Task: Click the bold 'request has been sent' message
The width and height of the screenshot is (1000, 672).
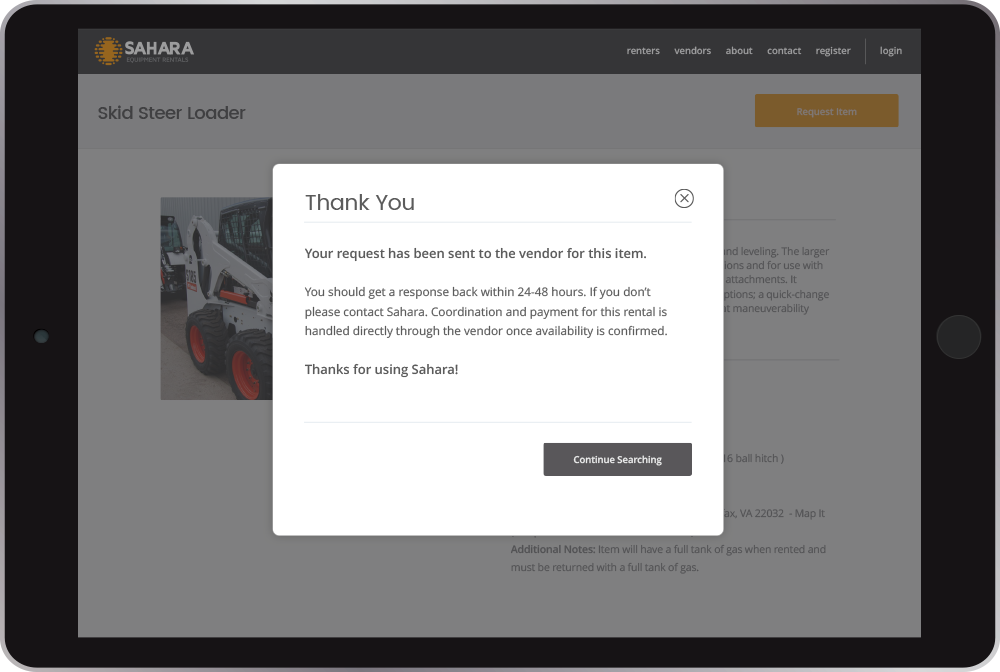Action: (475, 254)
